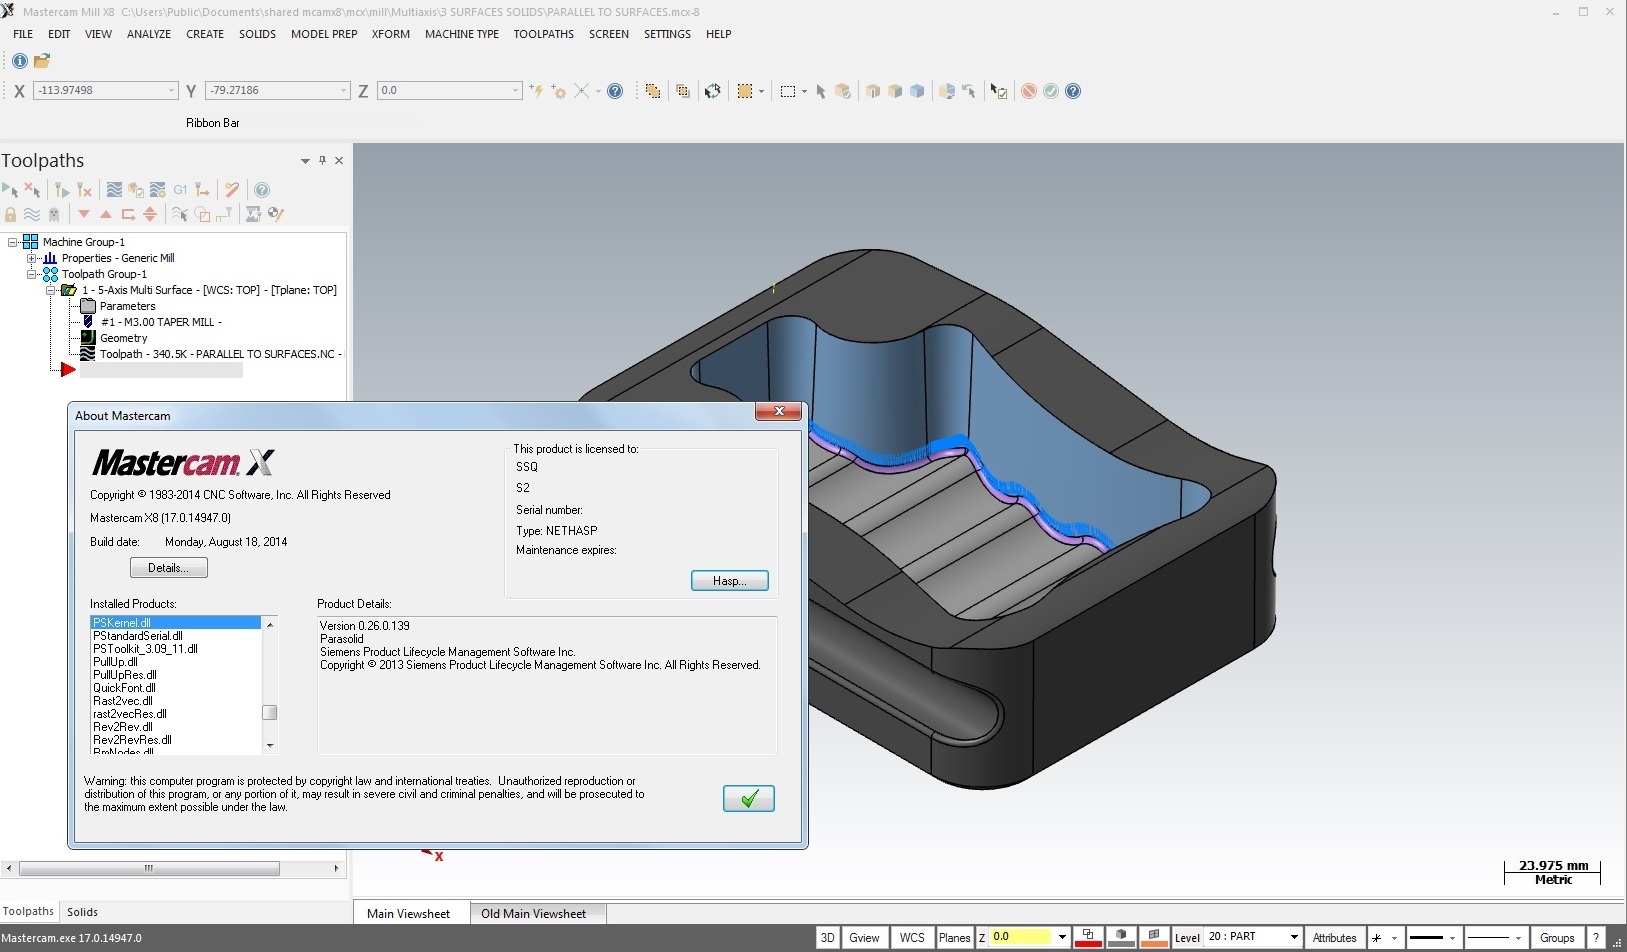Open the Z depth dropdown in status bar
The width and height of the screenshot is (1627, 952).
1062,937
